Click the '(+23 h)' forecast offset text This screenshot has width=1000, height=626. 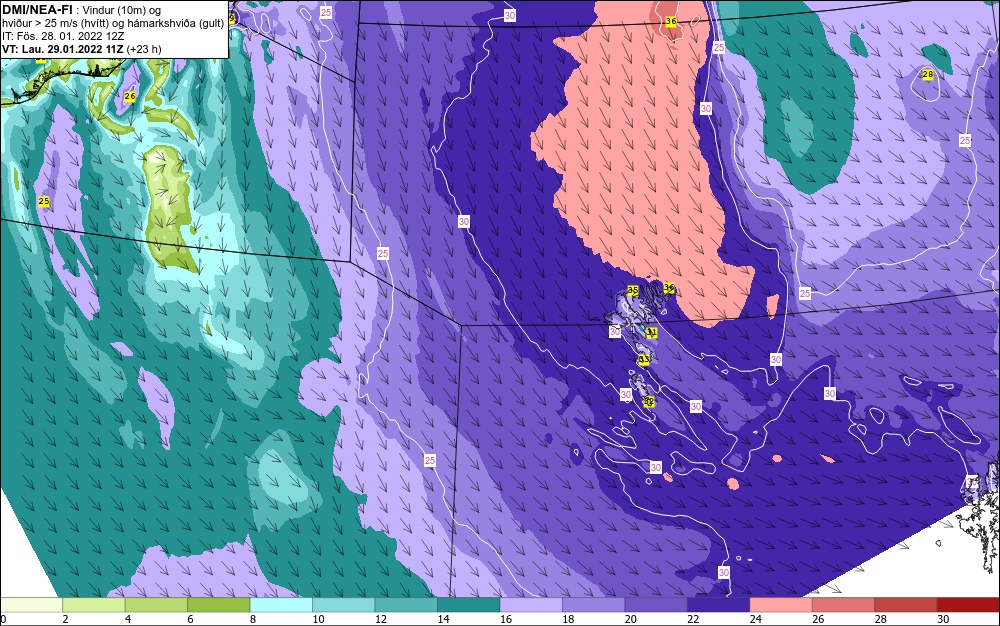144,49
